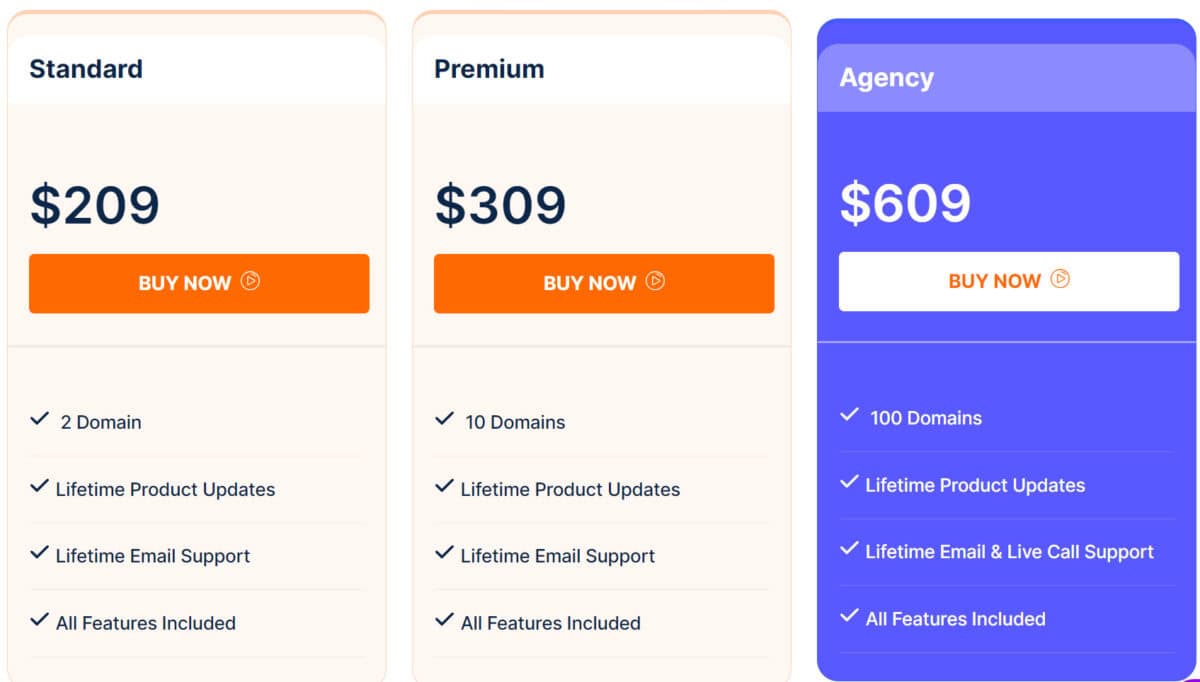Click the checkmark beside 2 Domain

(x=39, y=419)
